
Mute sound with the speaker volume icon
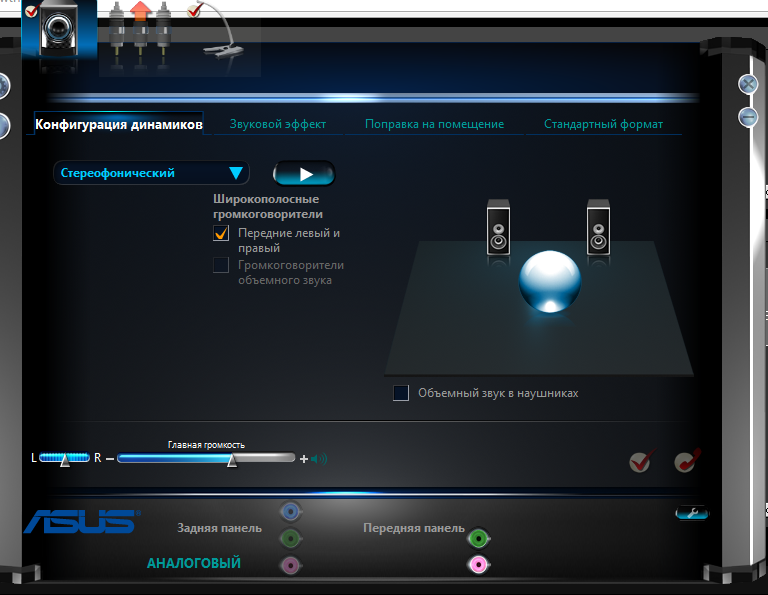319,459
